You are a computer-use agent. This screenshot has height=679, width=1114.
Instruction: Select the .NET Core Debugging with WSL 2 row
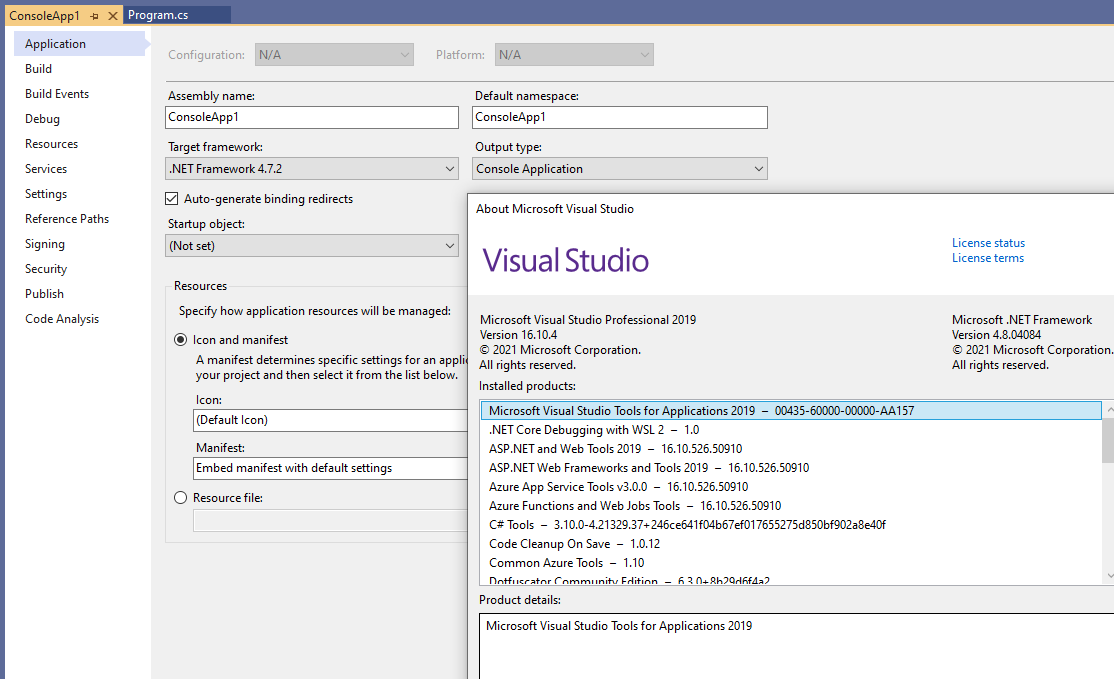(791, 430)
